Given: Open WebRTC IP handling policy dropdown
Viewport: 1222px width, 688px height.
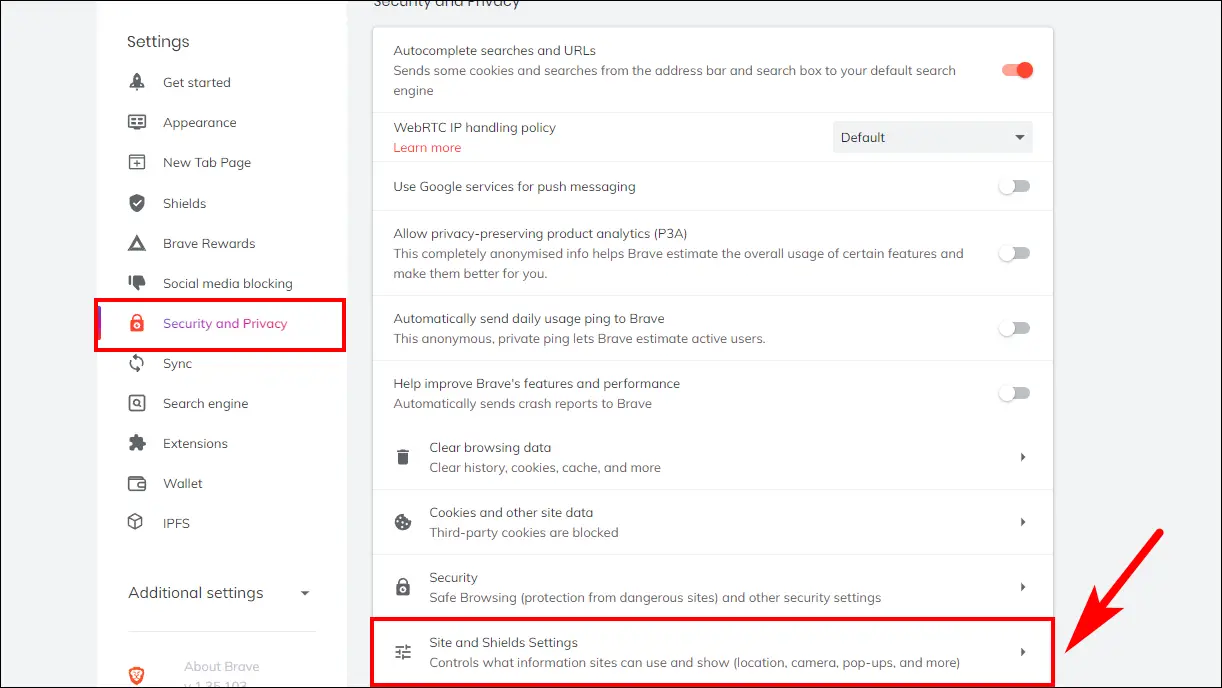Looking at the screenshot, I should pos(933,137).
